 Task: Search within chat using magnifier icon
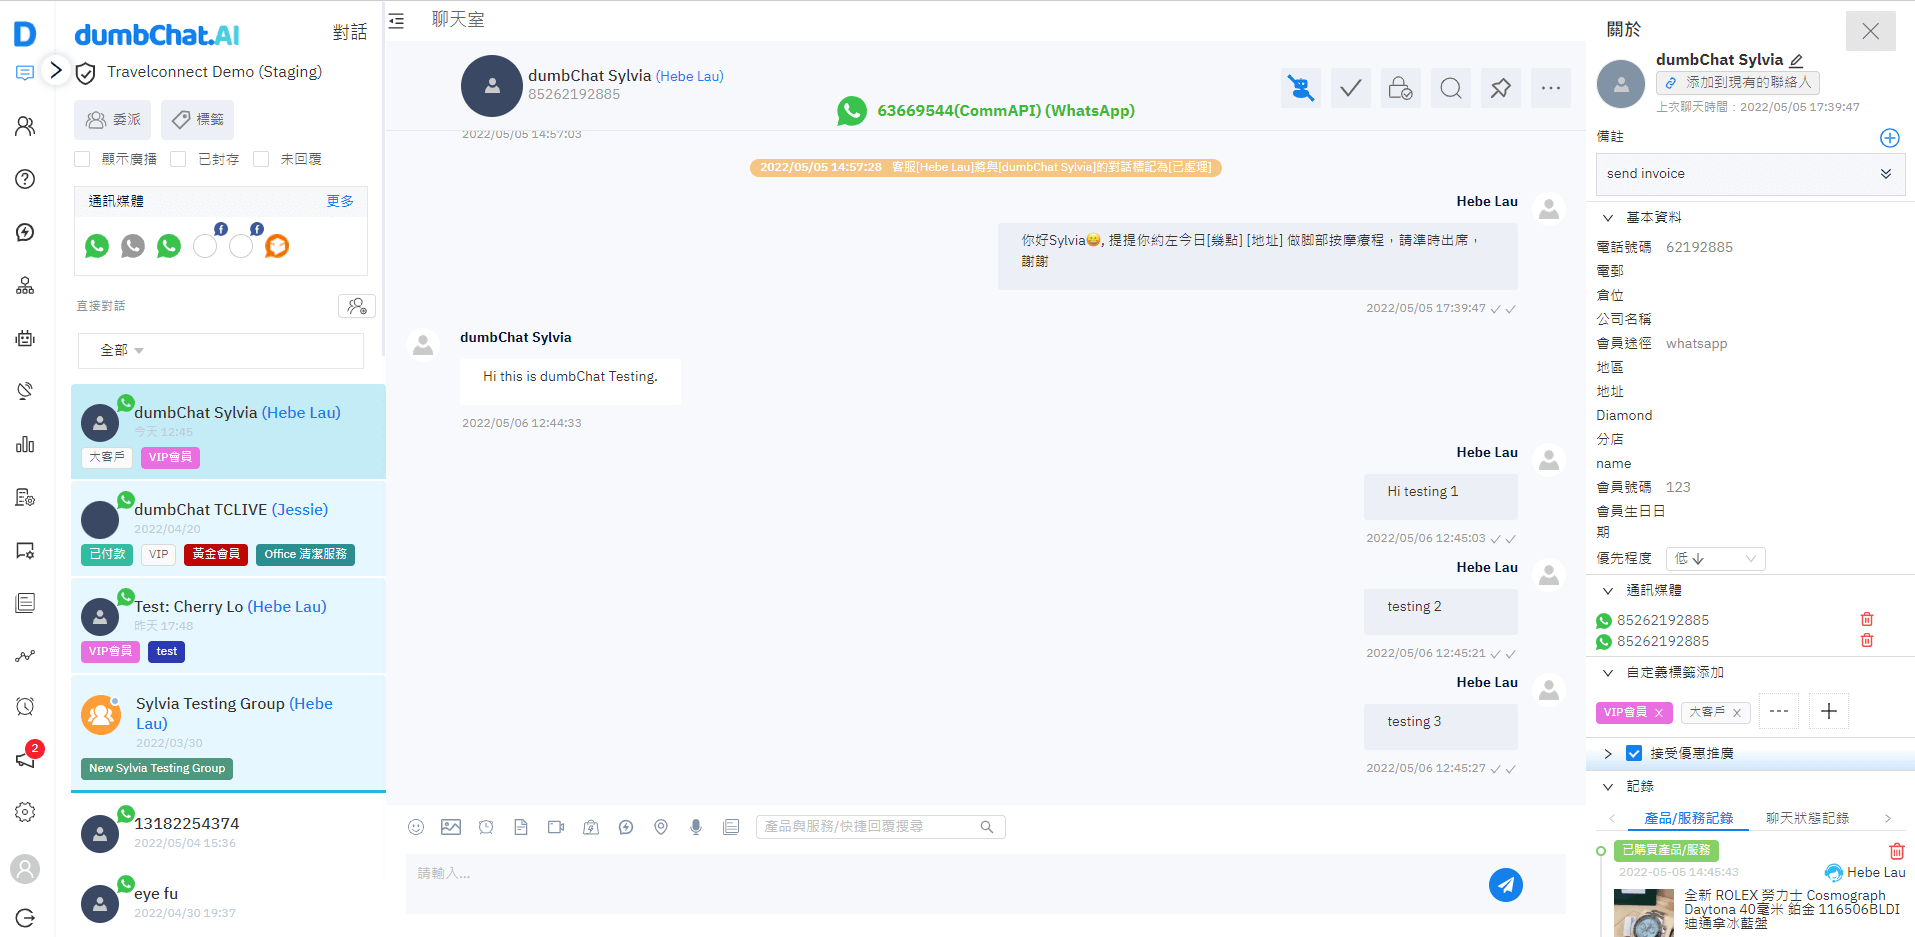[x=1451, y=88]
